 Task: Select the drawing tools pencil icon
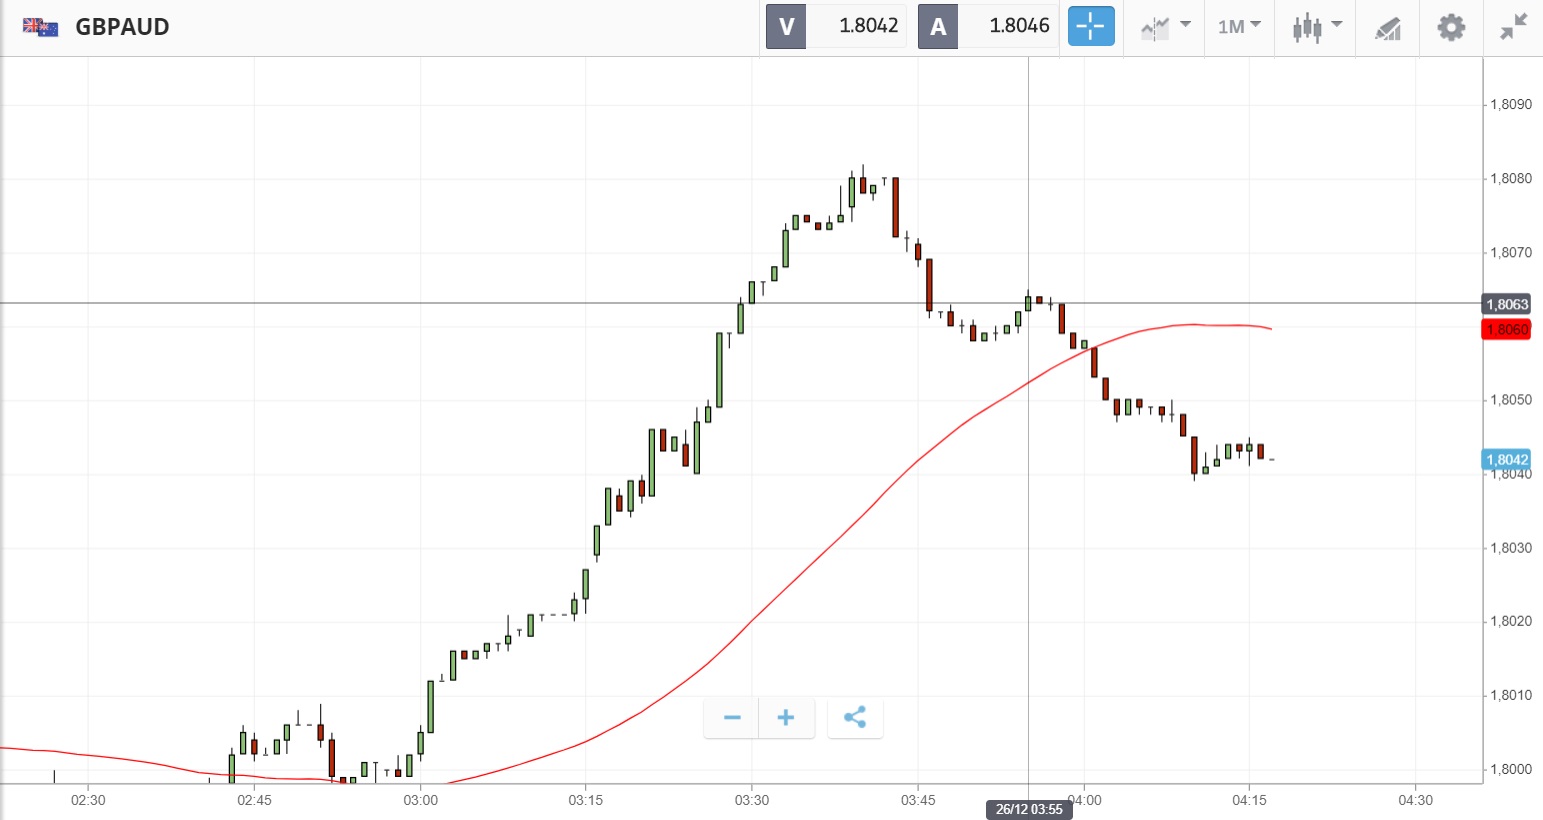[x=1387, y=27]
